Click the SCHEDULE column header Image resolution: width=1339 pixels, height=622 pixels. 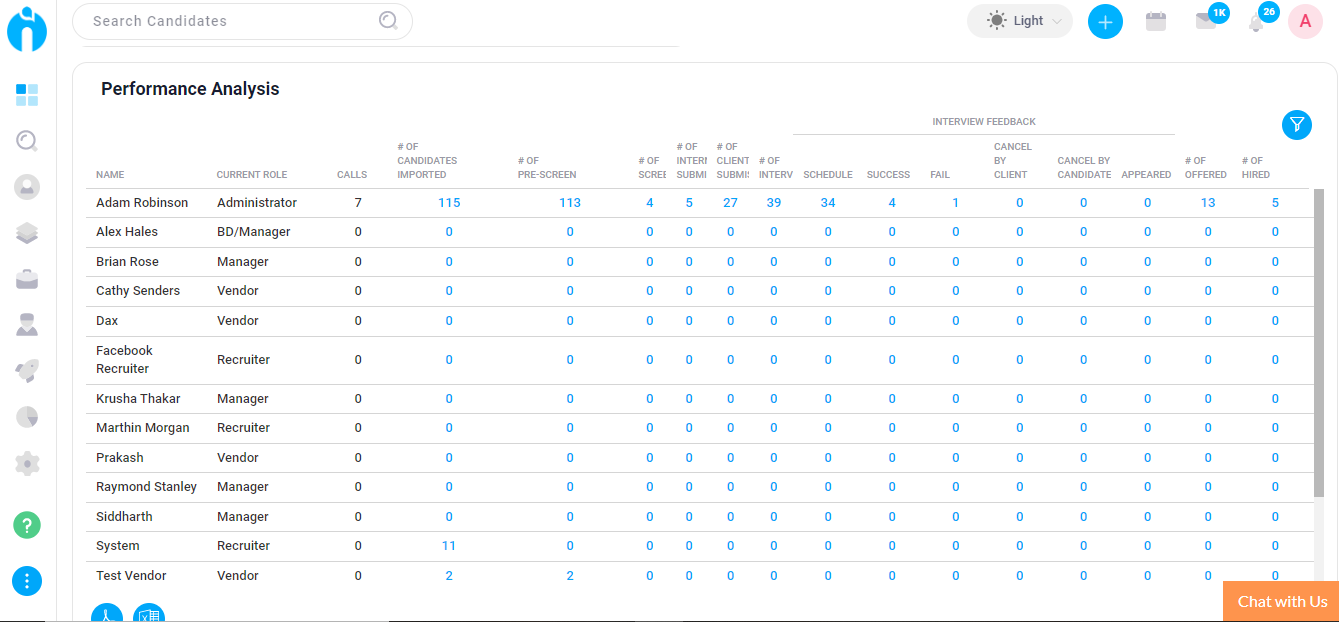point(828,175)
